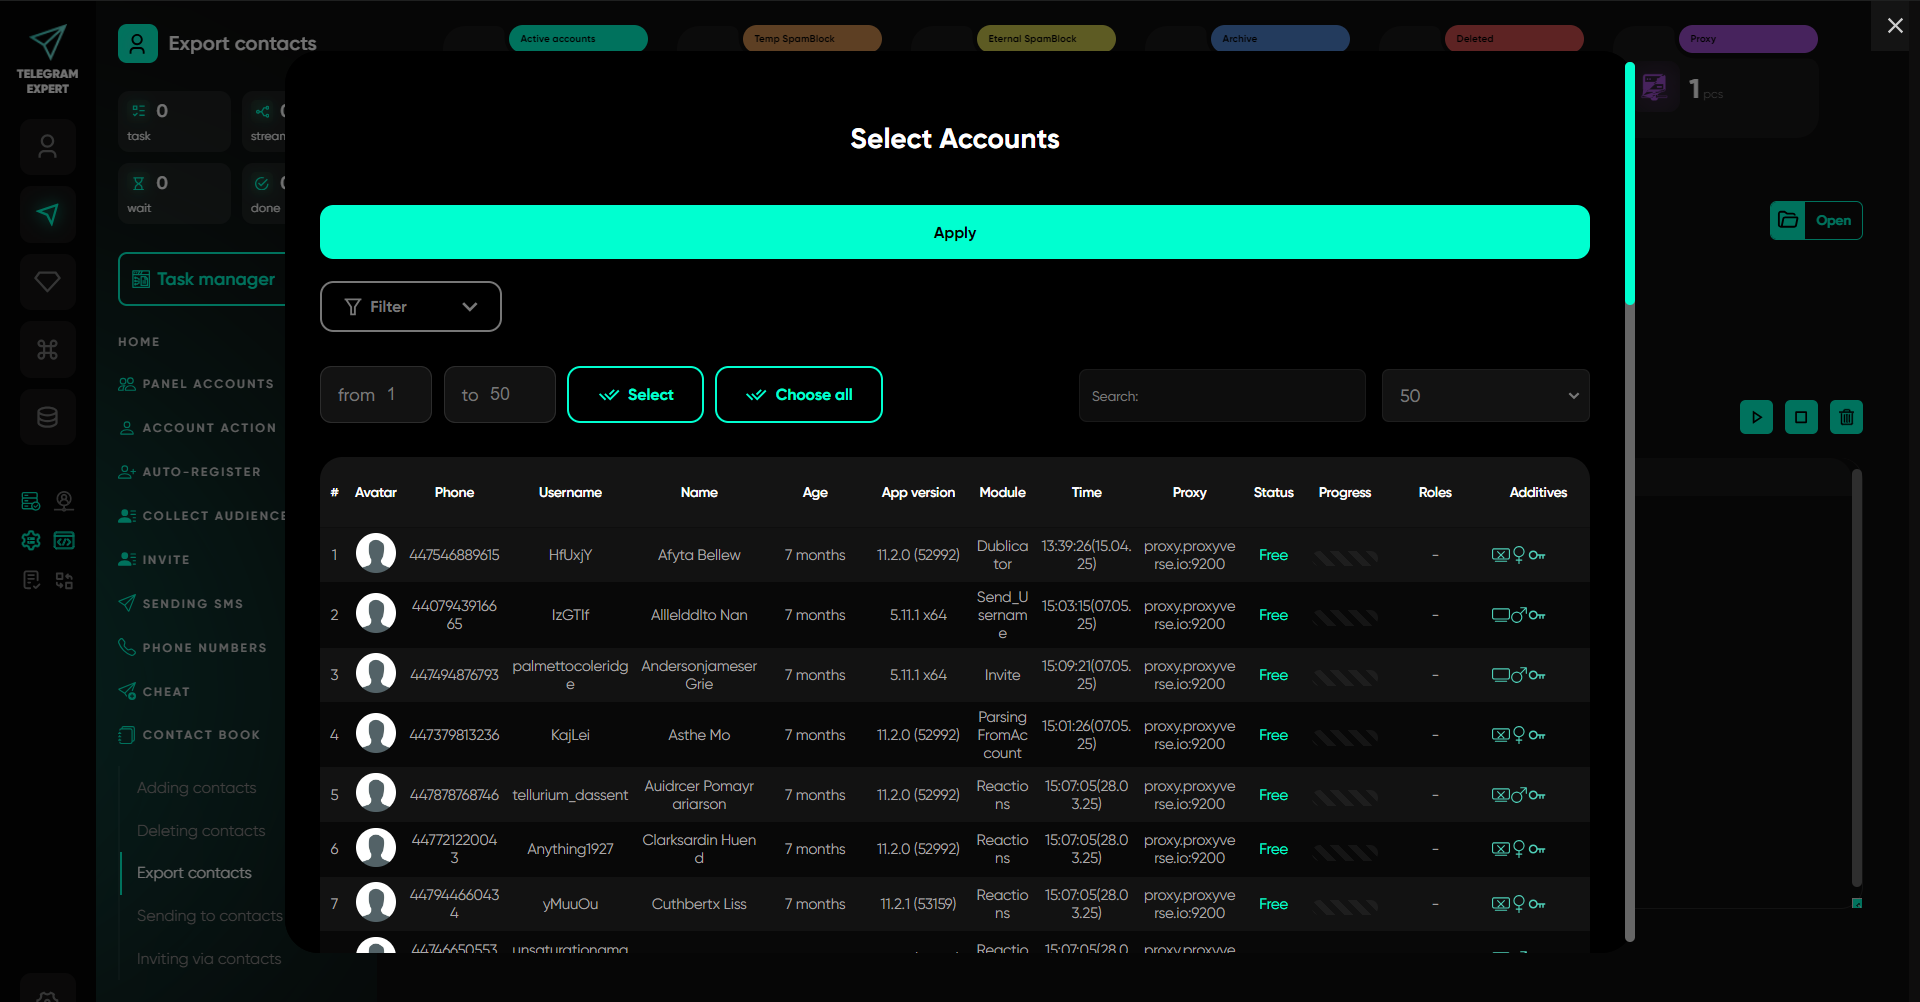
Task: Click avatar of account HfUxjY
Action: [376, 554]
